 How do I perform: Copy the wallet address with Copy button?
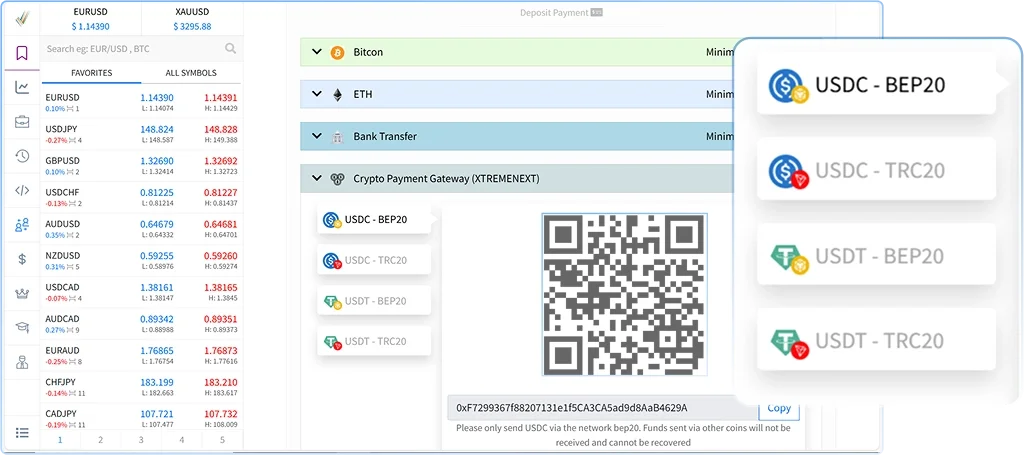pos(778,408)
